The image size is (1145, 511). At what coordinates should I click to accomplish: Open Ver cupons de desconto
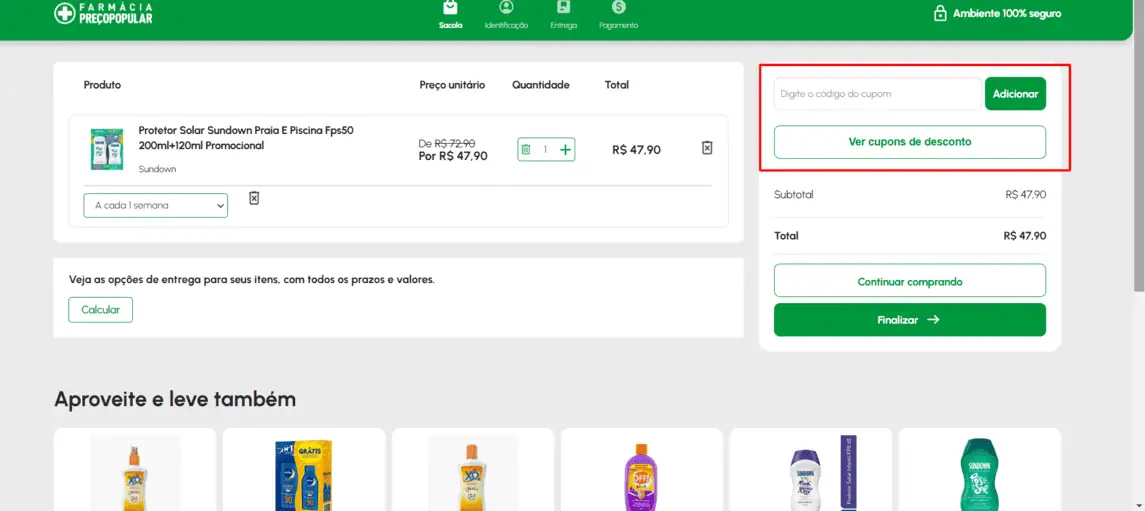[x=910, y=142]
